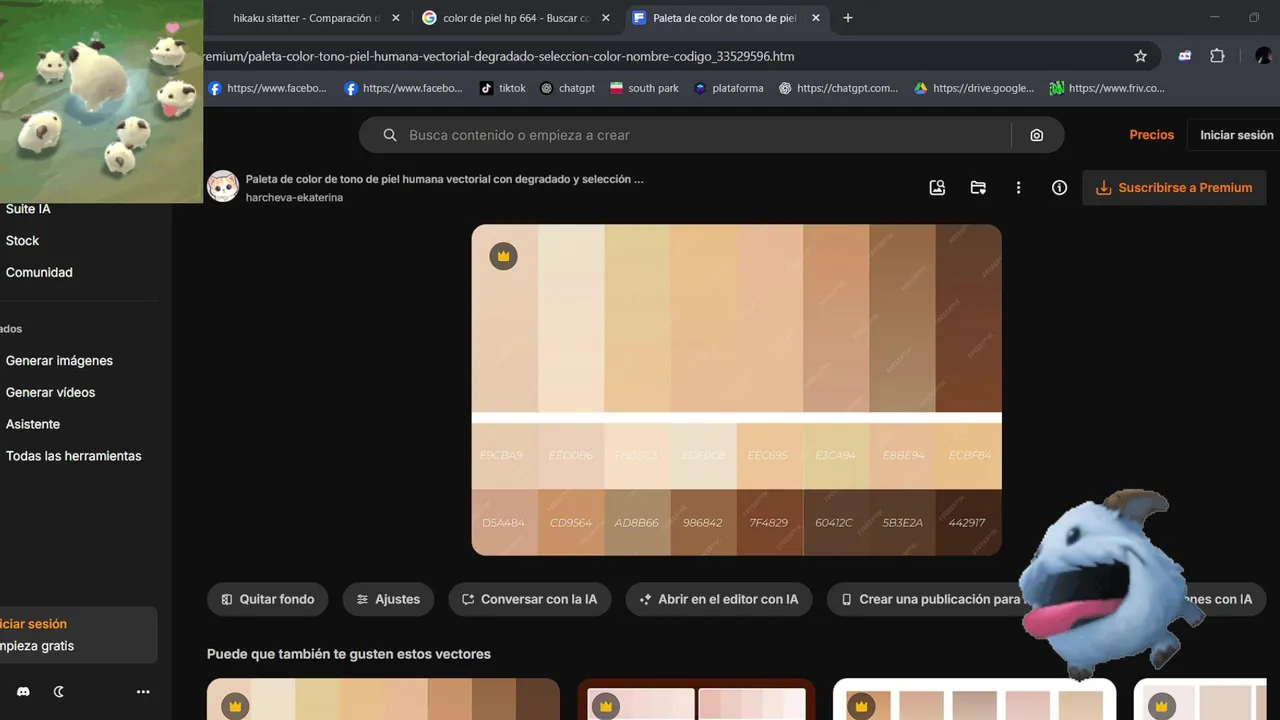
Task: Open the south park bookmark
Action: [x=644, y=88]
